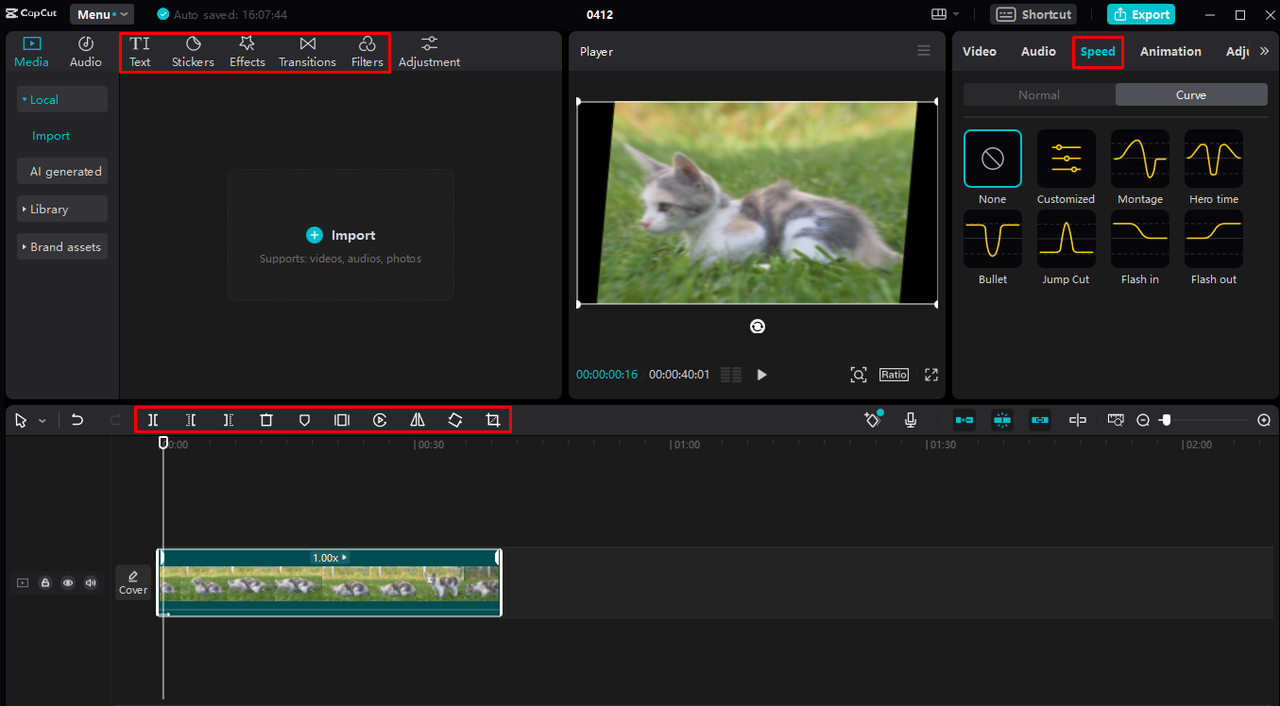Select the kitten video clip on timeline

coord(329,582)
